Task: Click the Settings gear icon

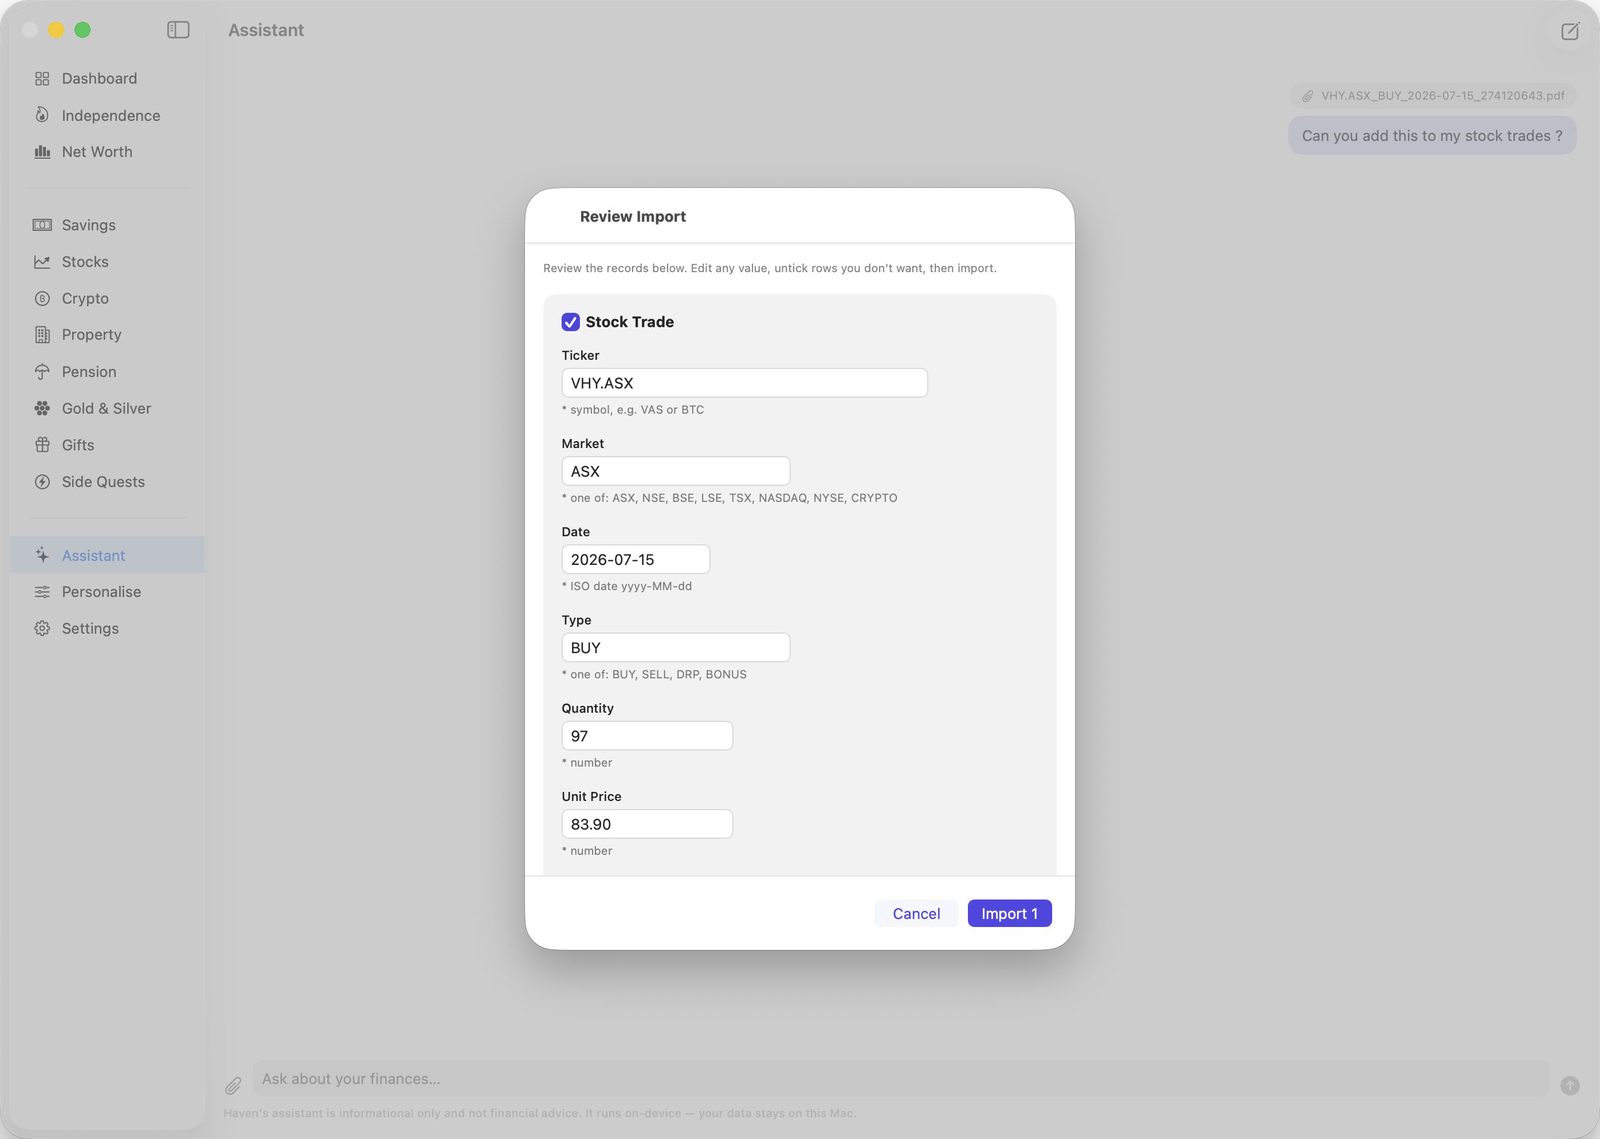Action: 42,628
